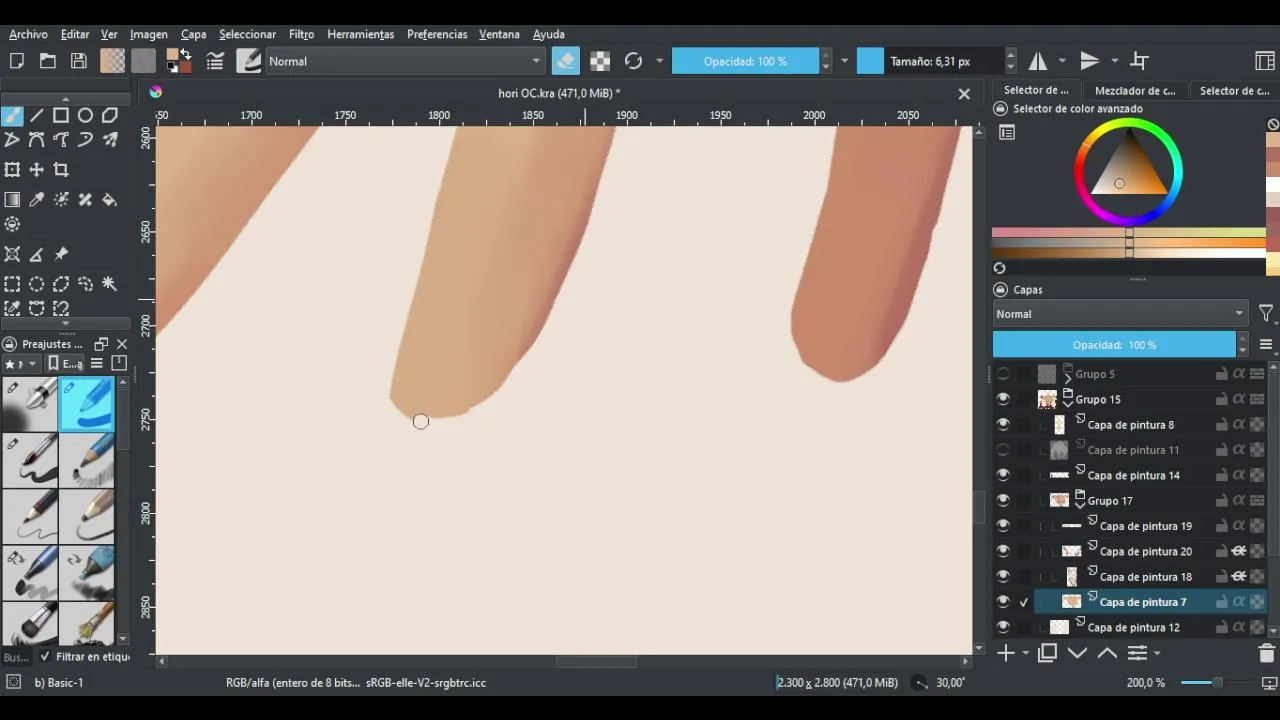Move layer down arrow icon

[x=1077, y=653]
